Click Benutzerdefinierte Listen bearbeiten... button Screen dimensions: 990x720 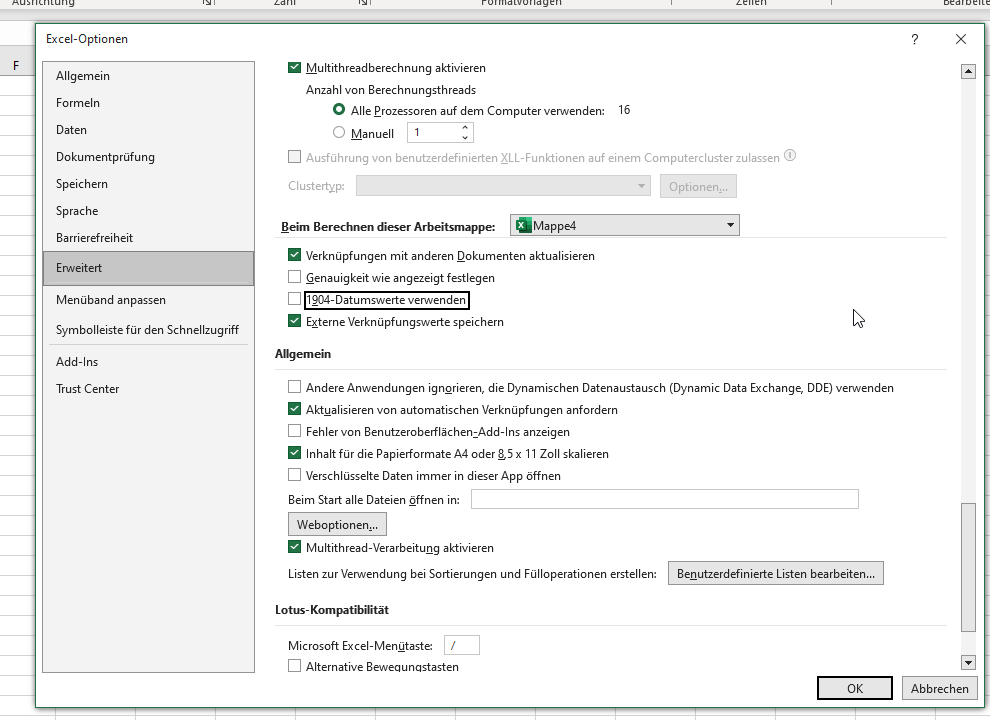point(775,573)
